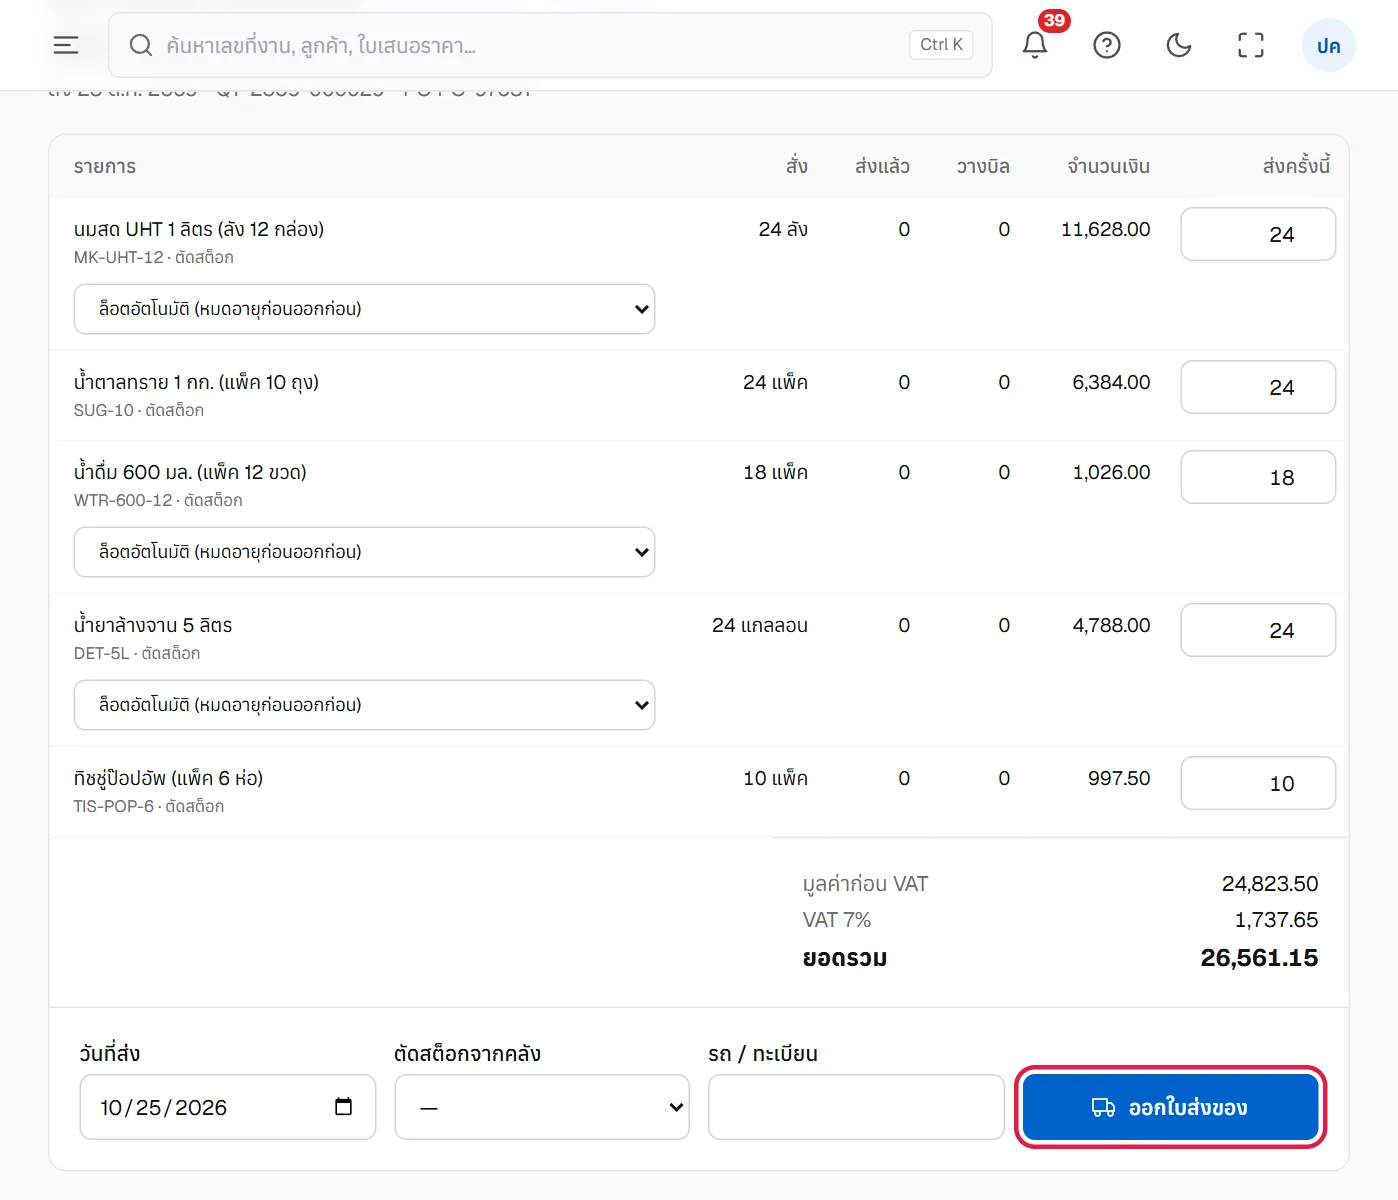Click the จำนวนเงิน column header

[1108, 166]
